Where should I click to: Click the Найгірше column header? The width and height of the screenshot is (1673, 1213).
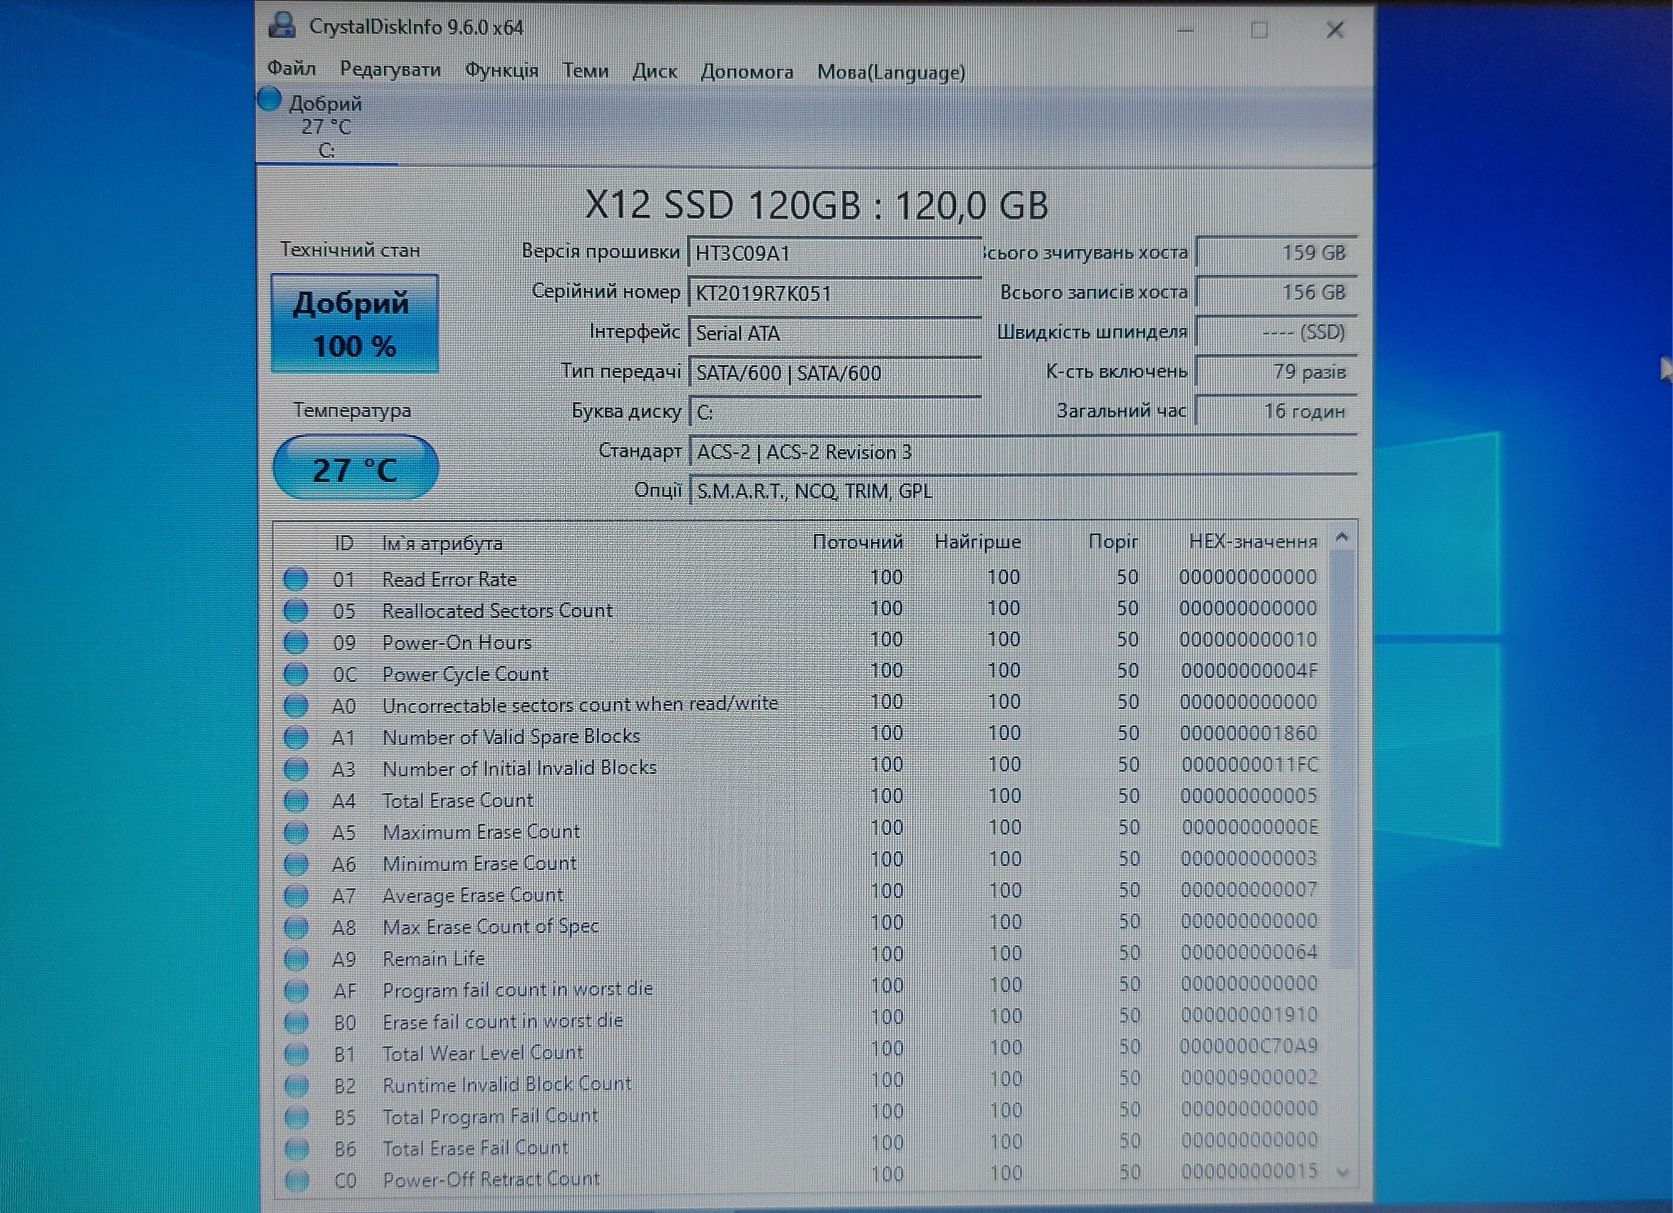click(x=978, y=542)
